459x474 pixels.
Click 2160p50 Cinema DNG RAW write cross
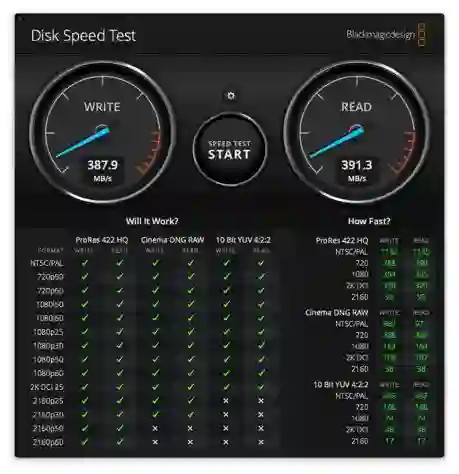coord(155,428)
